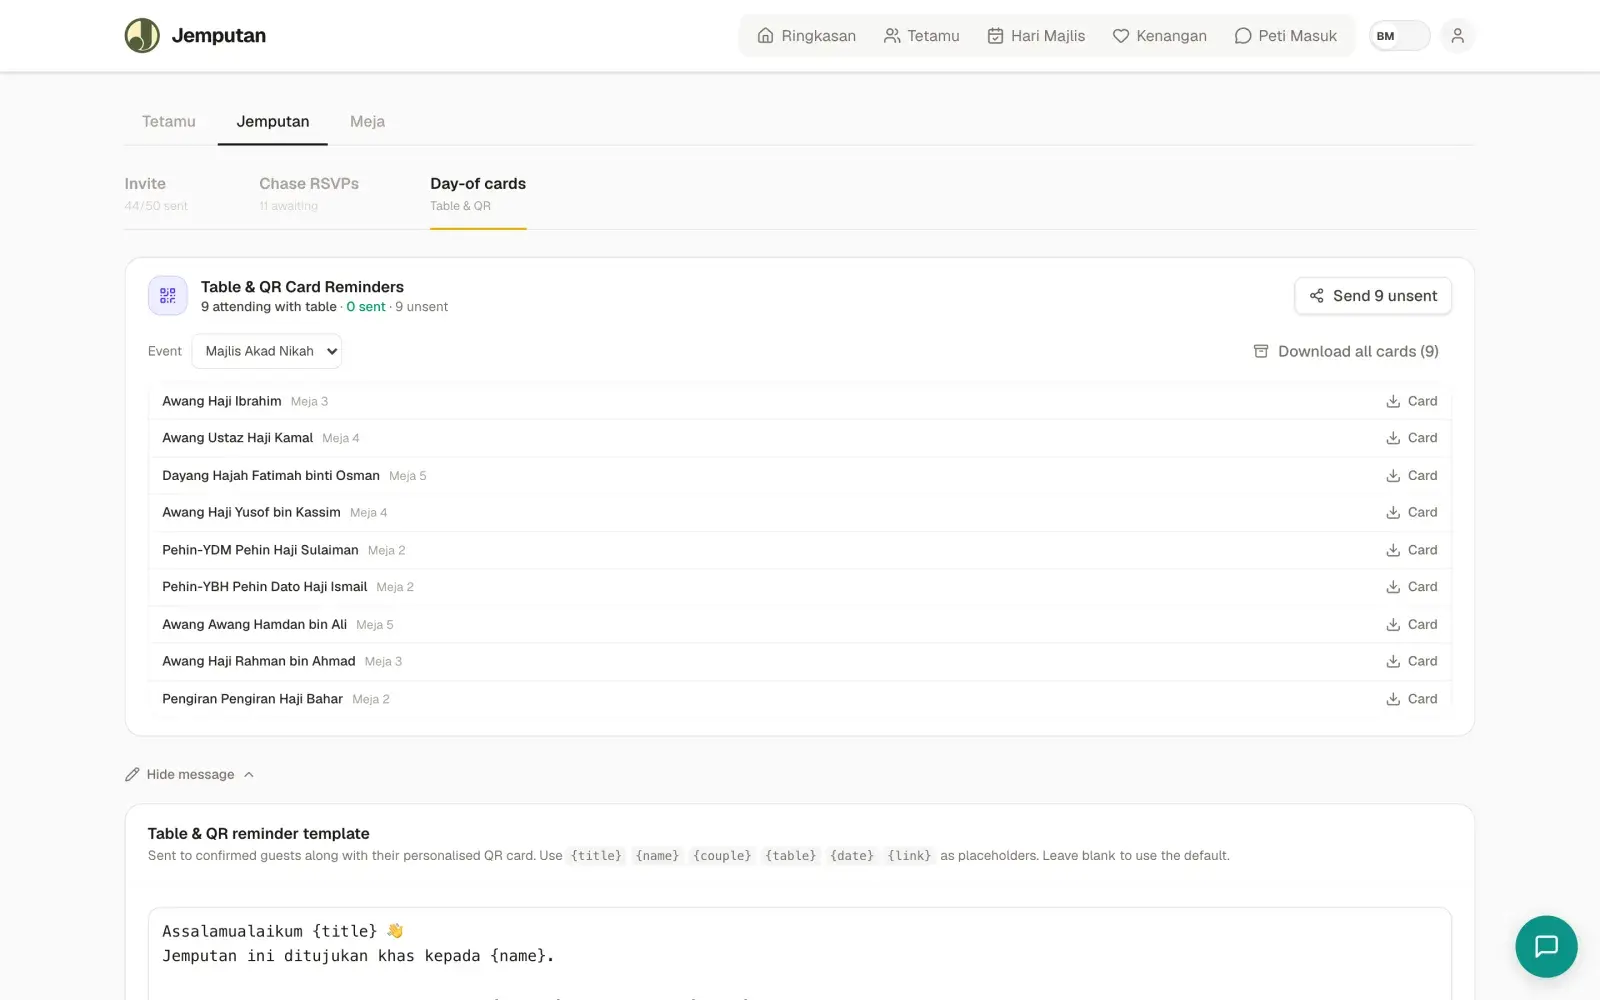Download card for Pehin-YBH Pehin Dato Haji Ismail

click(x=1411, y=587)
